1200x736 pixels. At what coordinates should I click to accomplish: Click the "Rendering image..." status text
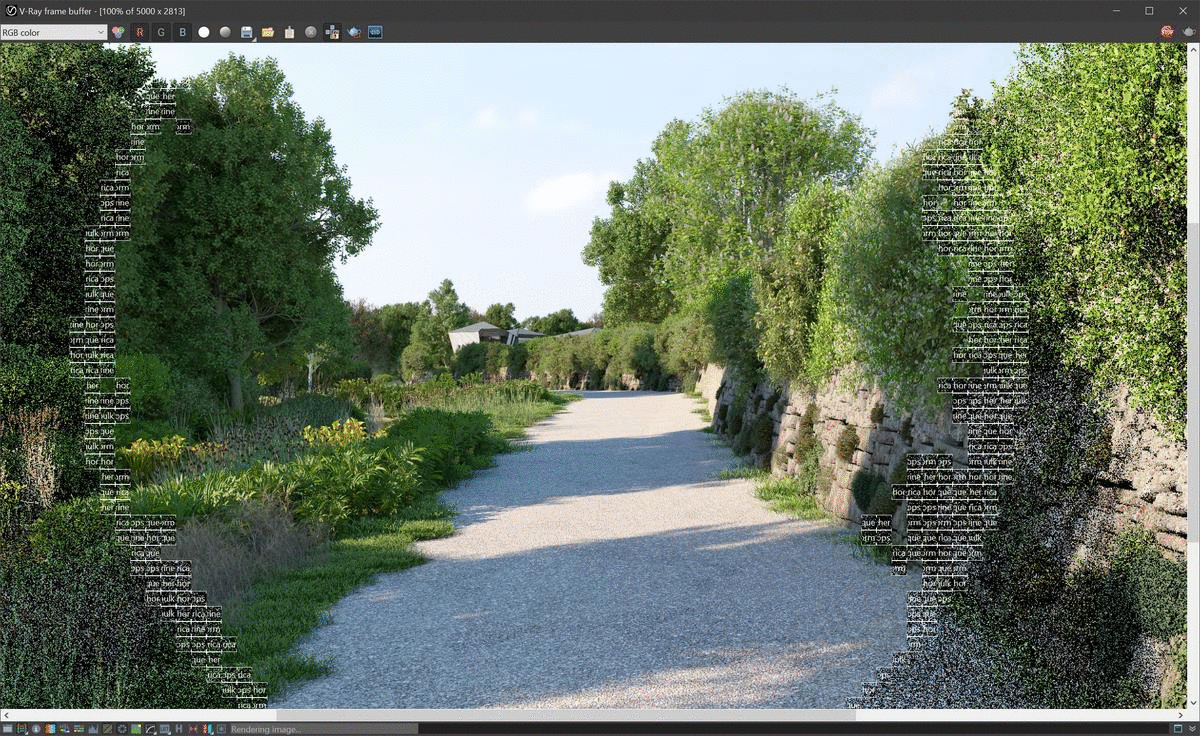click(x=266, y=729)
